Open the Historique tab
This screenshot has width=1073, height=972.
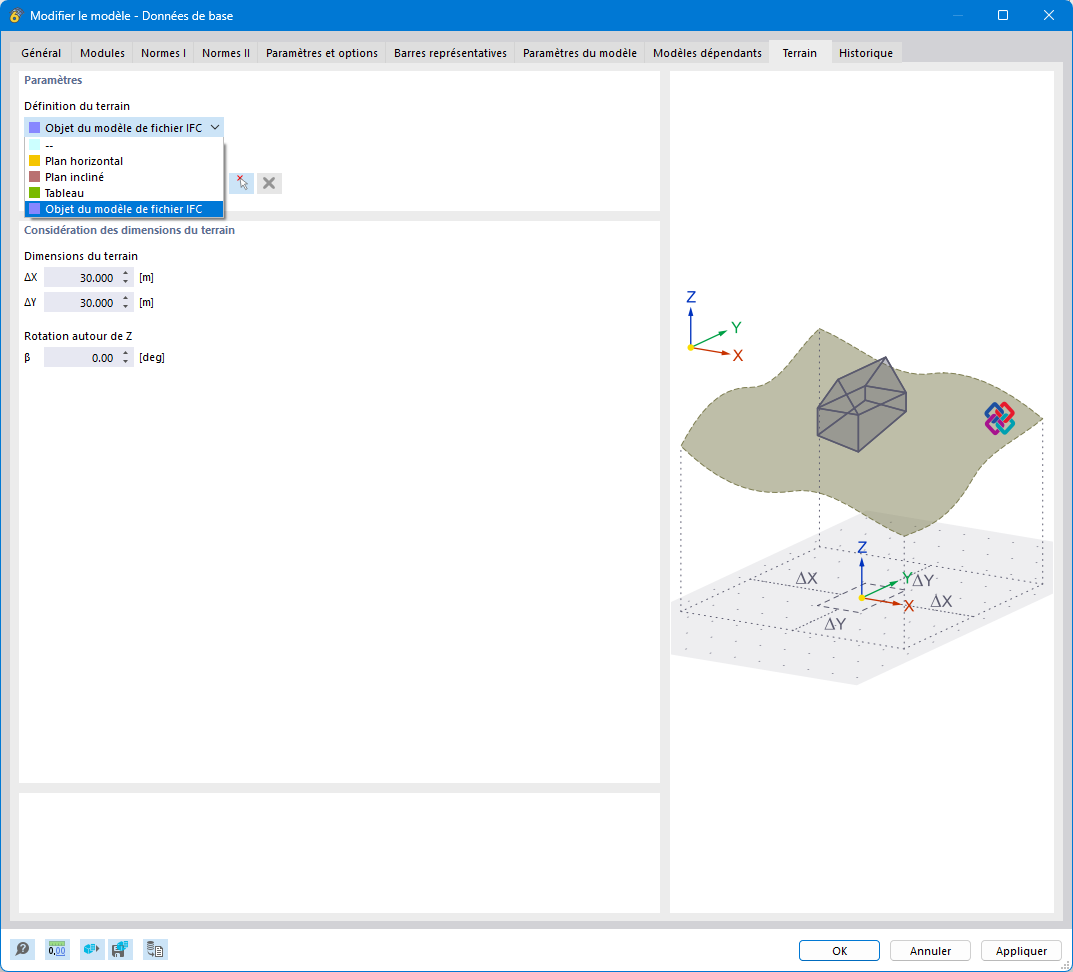[x=866, y=53]
